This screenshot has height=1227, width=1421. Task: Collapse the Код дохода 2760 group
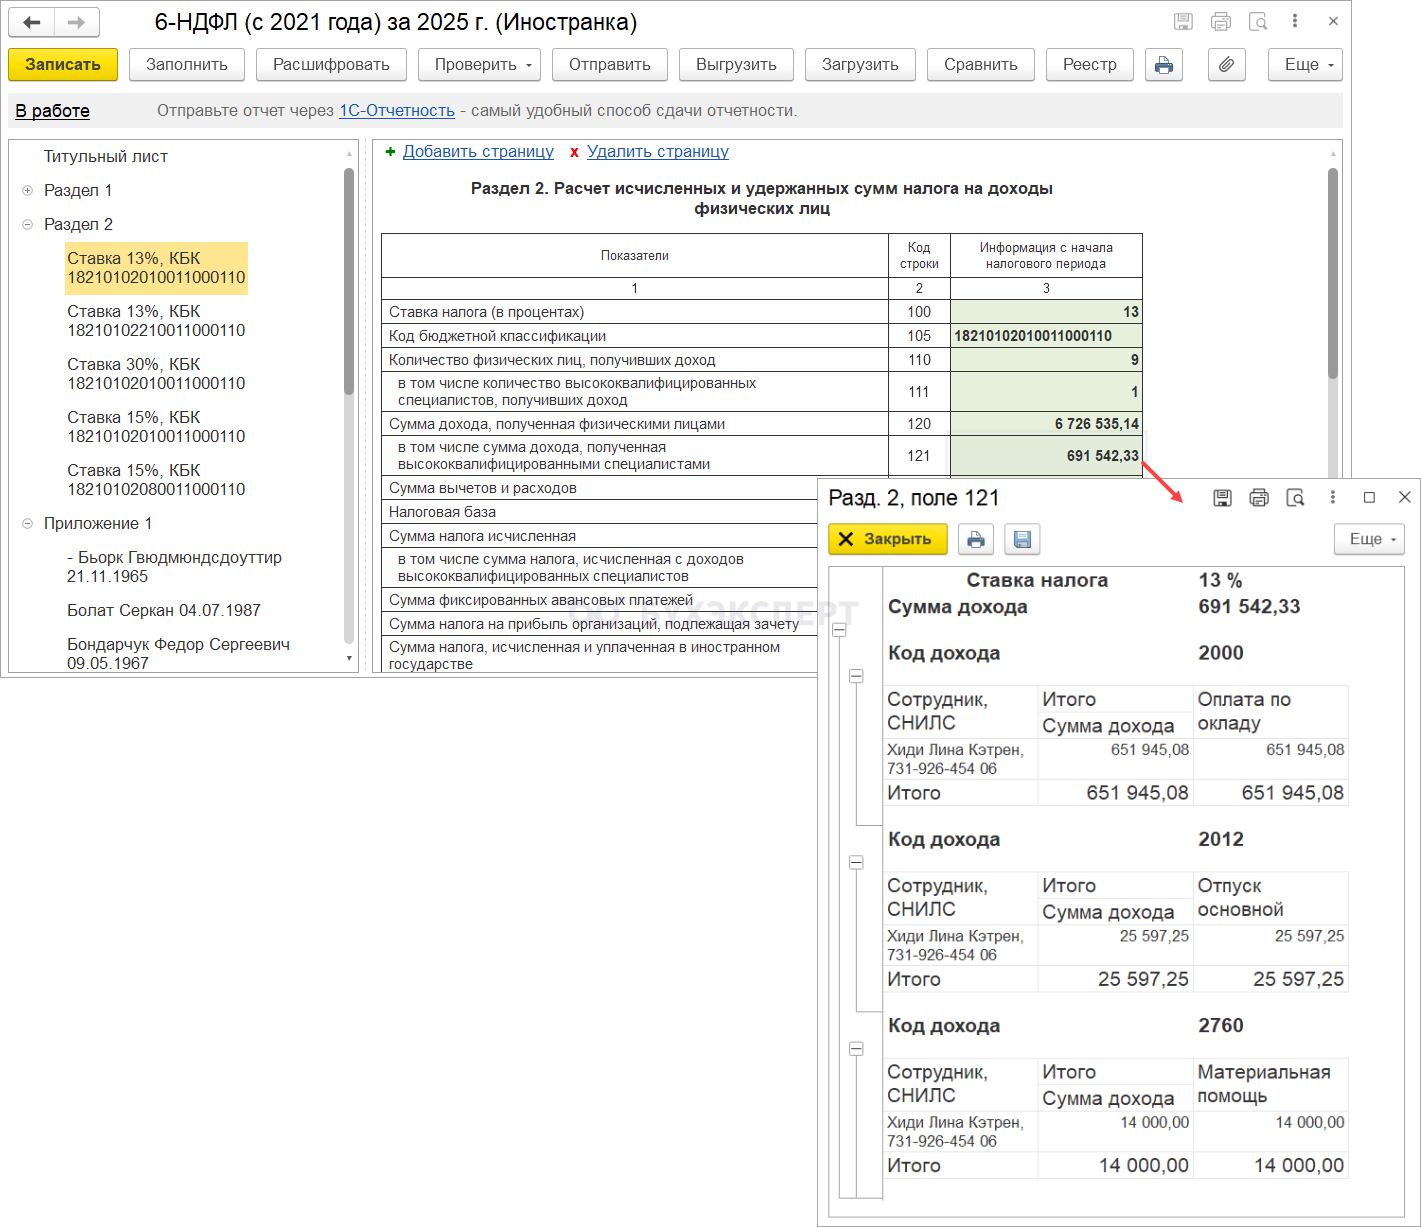pyautogui.click(x=856, y=1049)
